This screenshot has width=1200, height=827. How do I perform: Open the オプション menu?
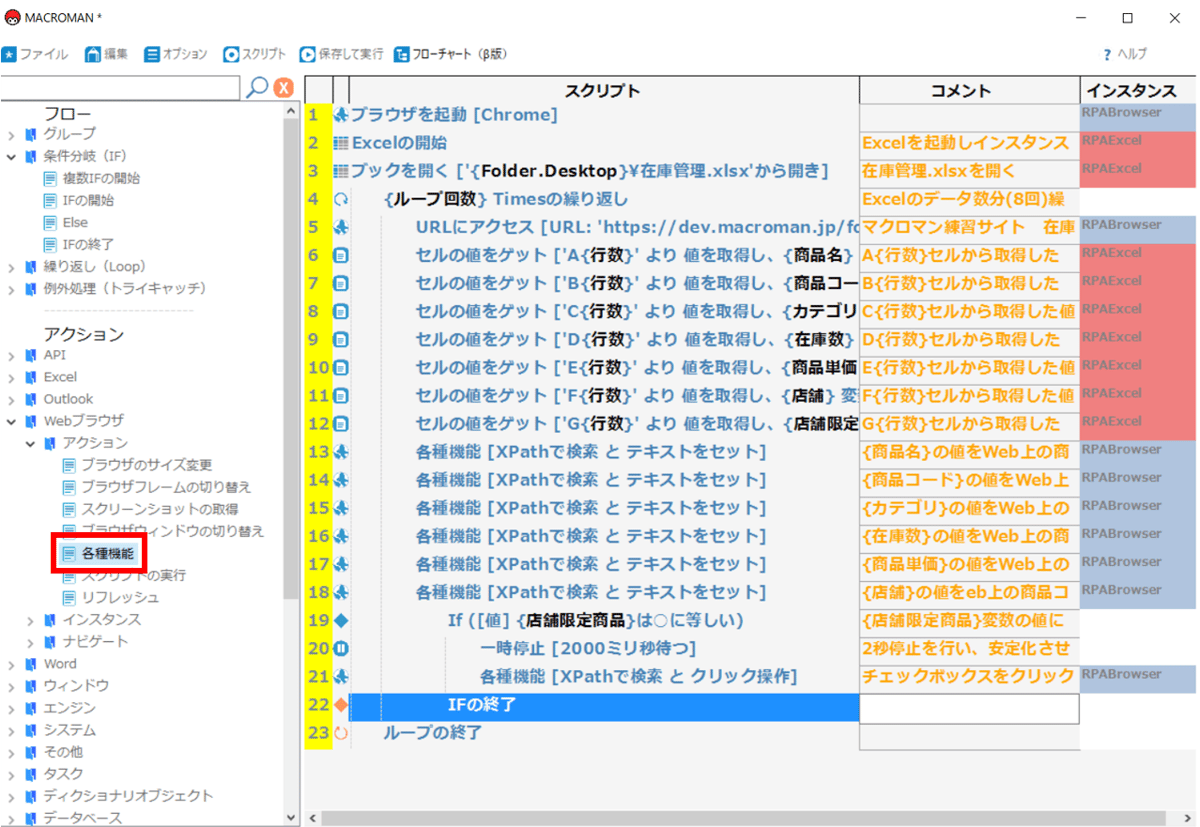coord(176,54)
